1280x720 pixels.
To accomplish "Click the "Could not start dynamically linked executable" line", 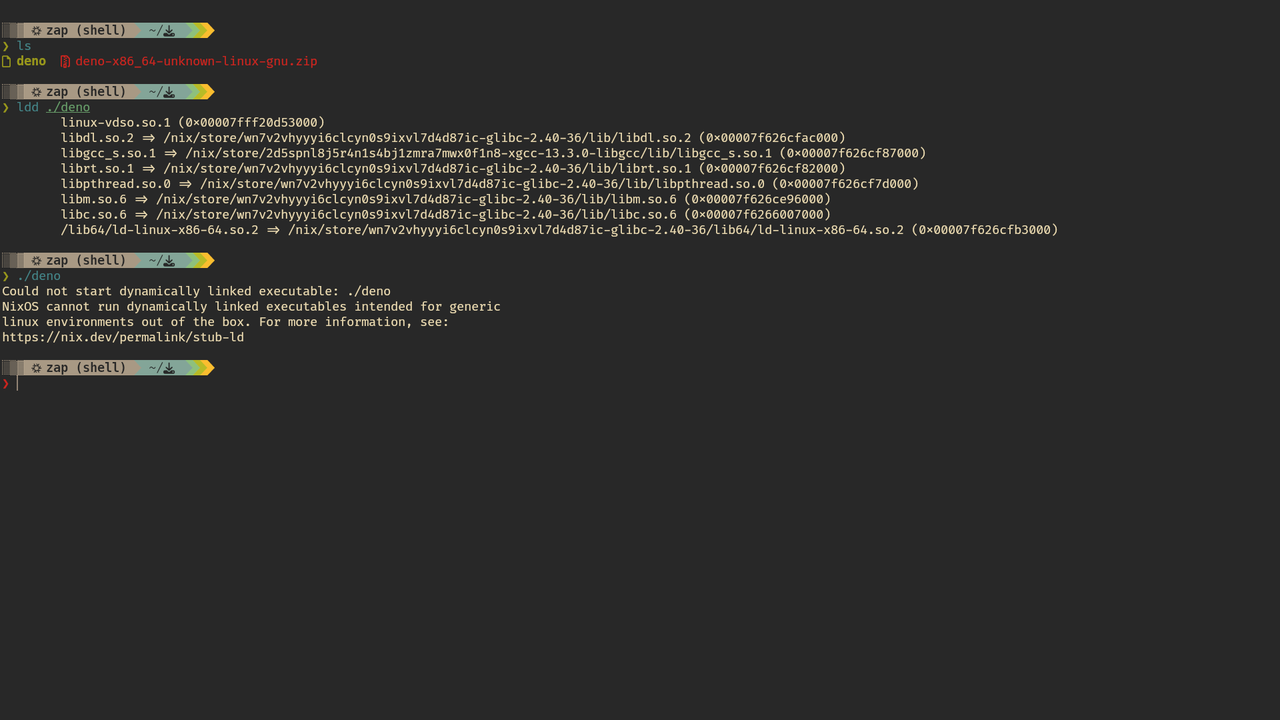I will coord(196,292).
